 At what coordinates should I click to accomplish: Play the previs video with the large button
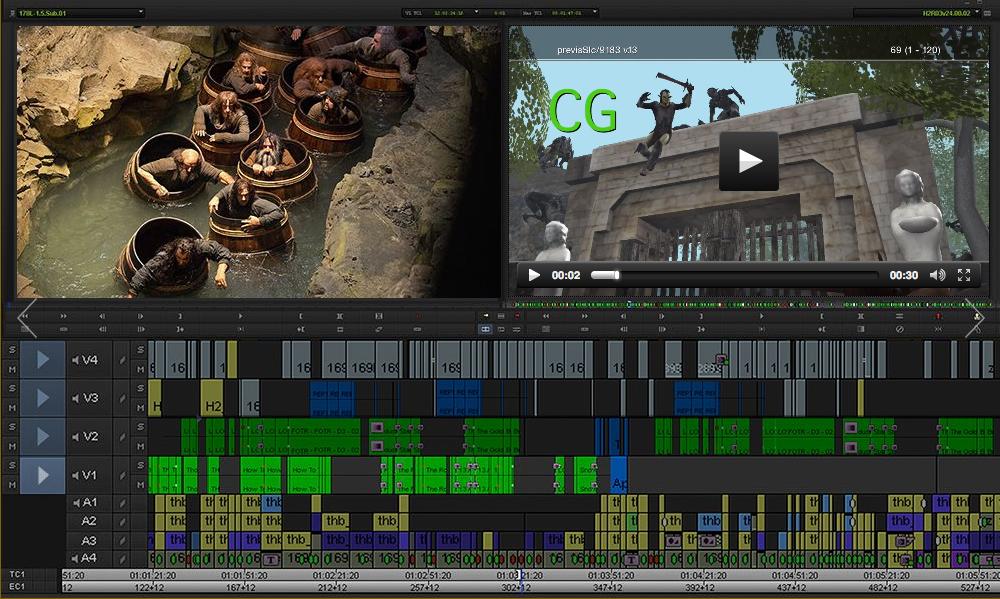click(749, 161)
